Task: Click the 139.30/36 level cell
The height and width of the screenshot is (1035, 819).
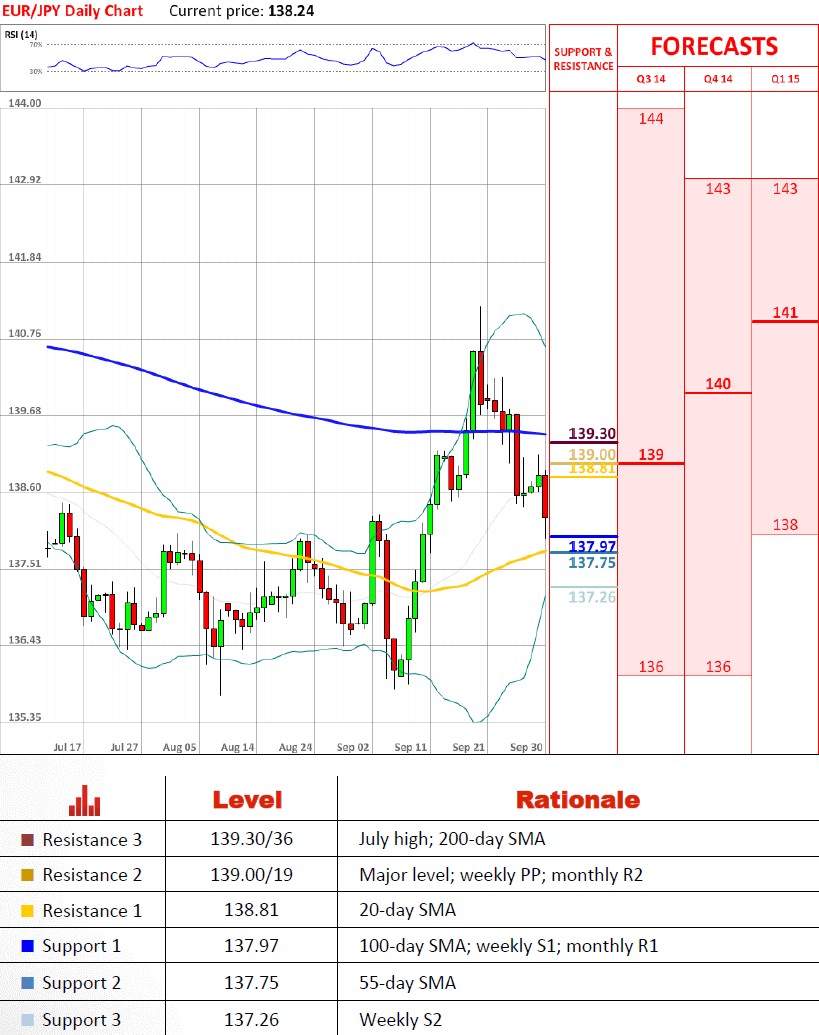Action: [251, 839]
